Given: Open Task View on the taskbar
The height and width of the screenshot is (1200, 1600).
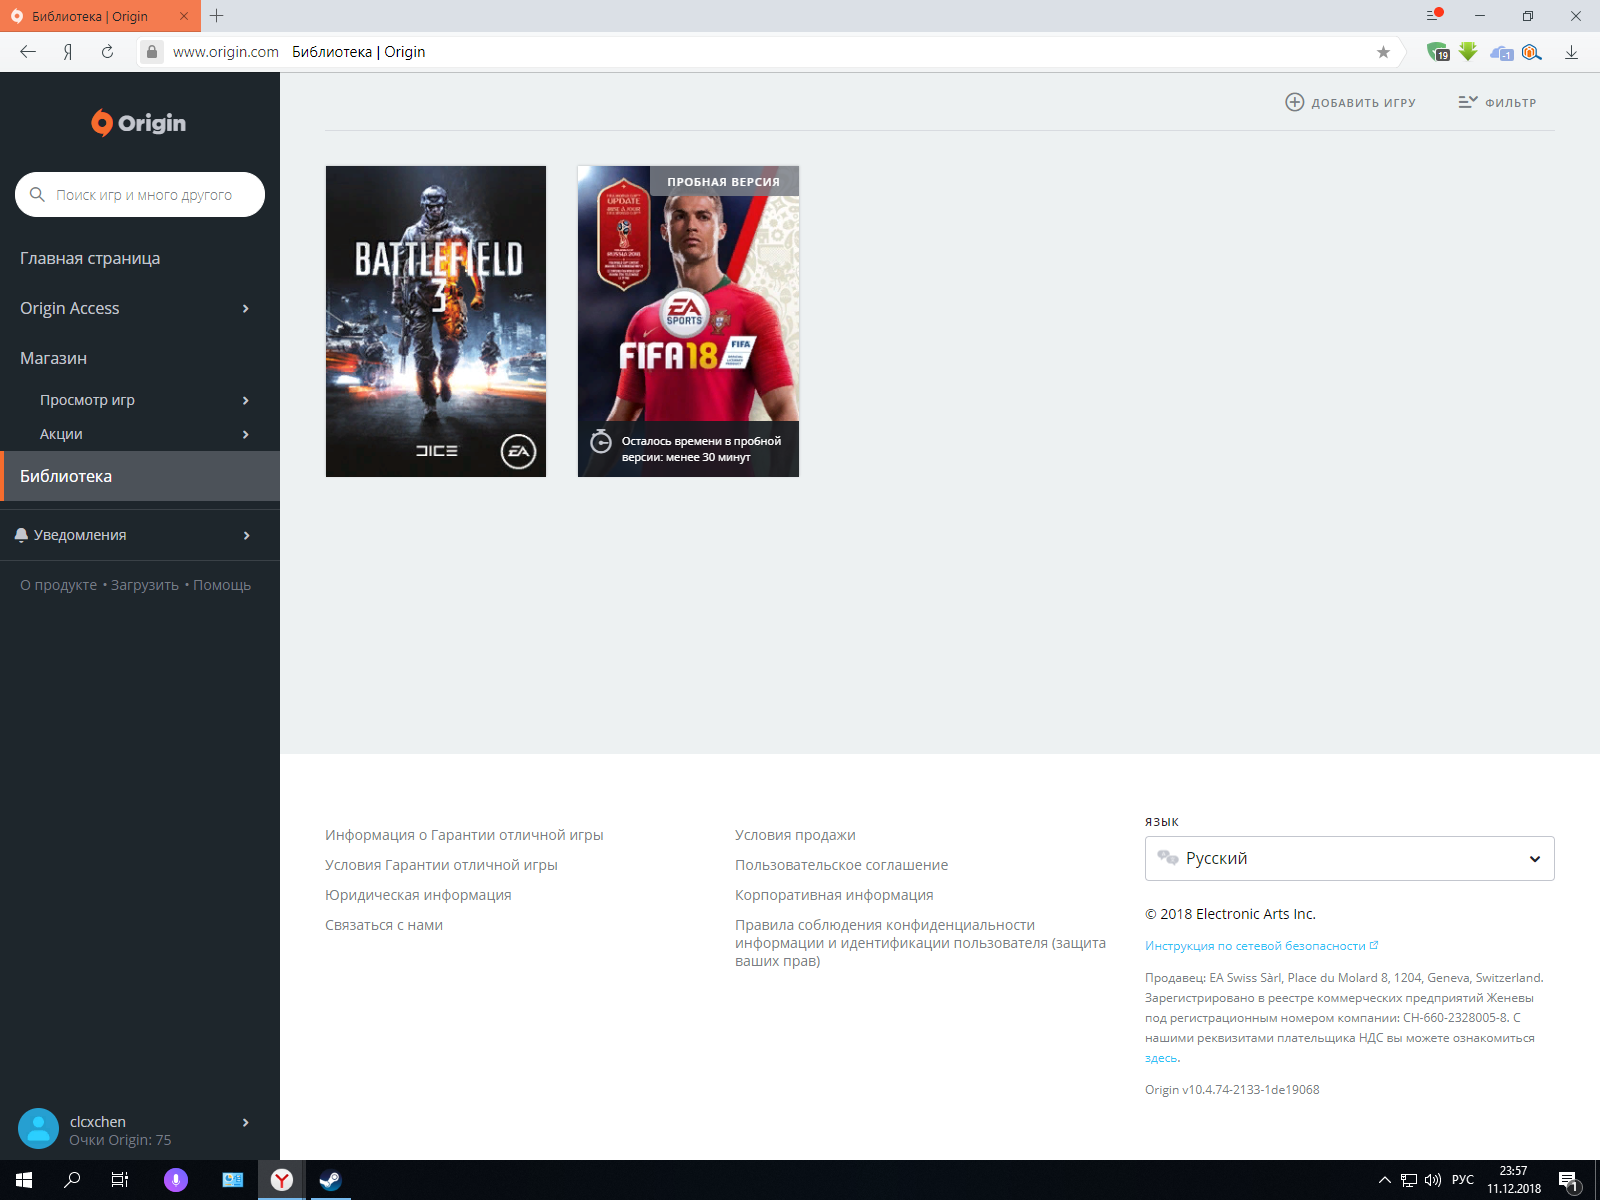Looking at the screenshot, I should [120, 1180].
